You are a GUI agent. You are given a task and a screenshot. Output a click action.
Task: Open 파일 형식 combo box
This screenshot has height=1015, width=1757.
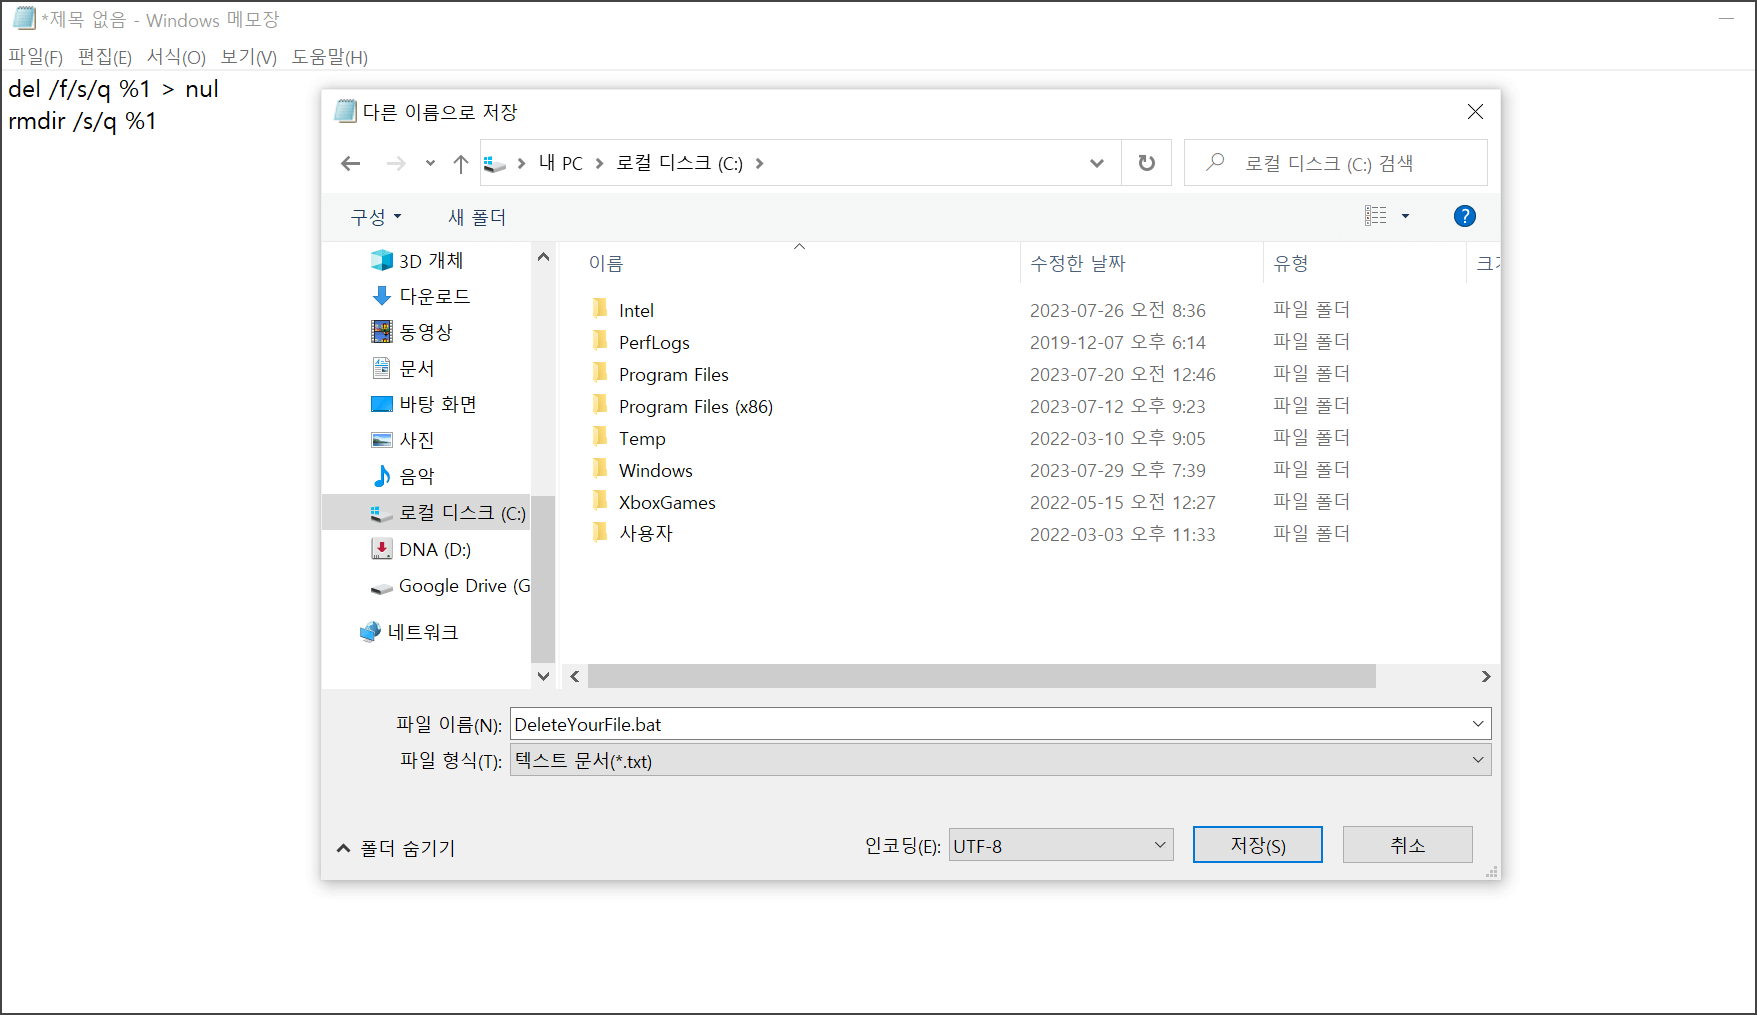(x=1000, y=760)
